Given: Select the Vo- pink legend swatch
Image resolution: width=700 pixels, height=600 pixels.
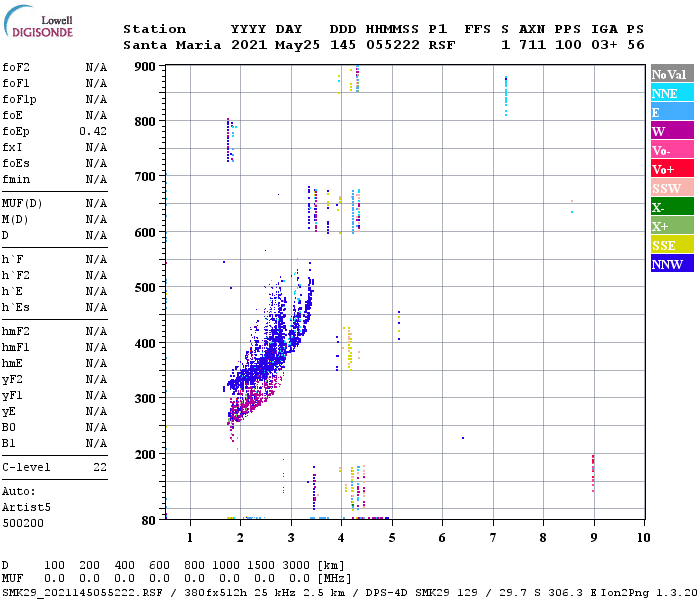Looking at the screenshot, I should pyautogui.click(x=672, y=150).
